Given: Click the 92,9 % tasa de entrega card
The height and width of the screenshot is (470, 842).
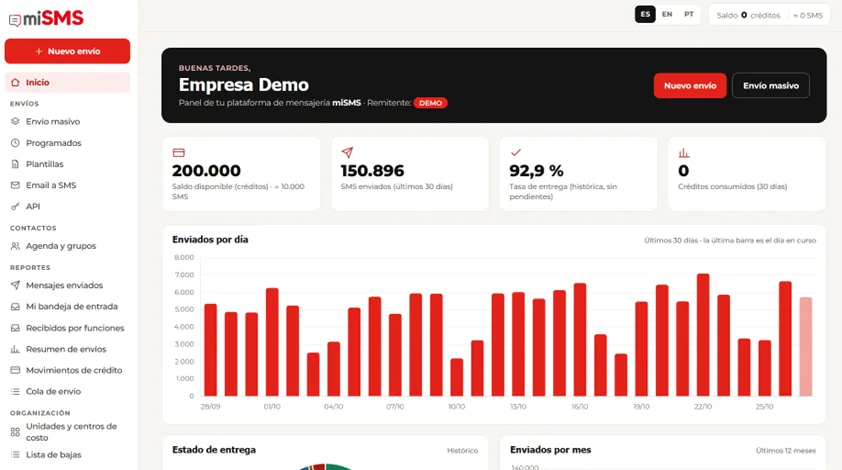Looking at the screenshot, I should tap(578, 173).
